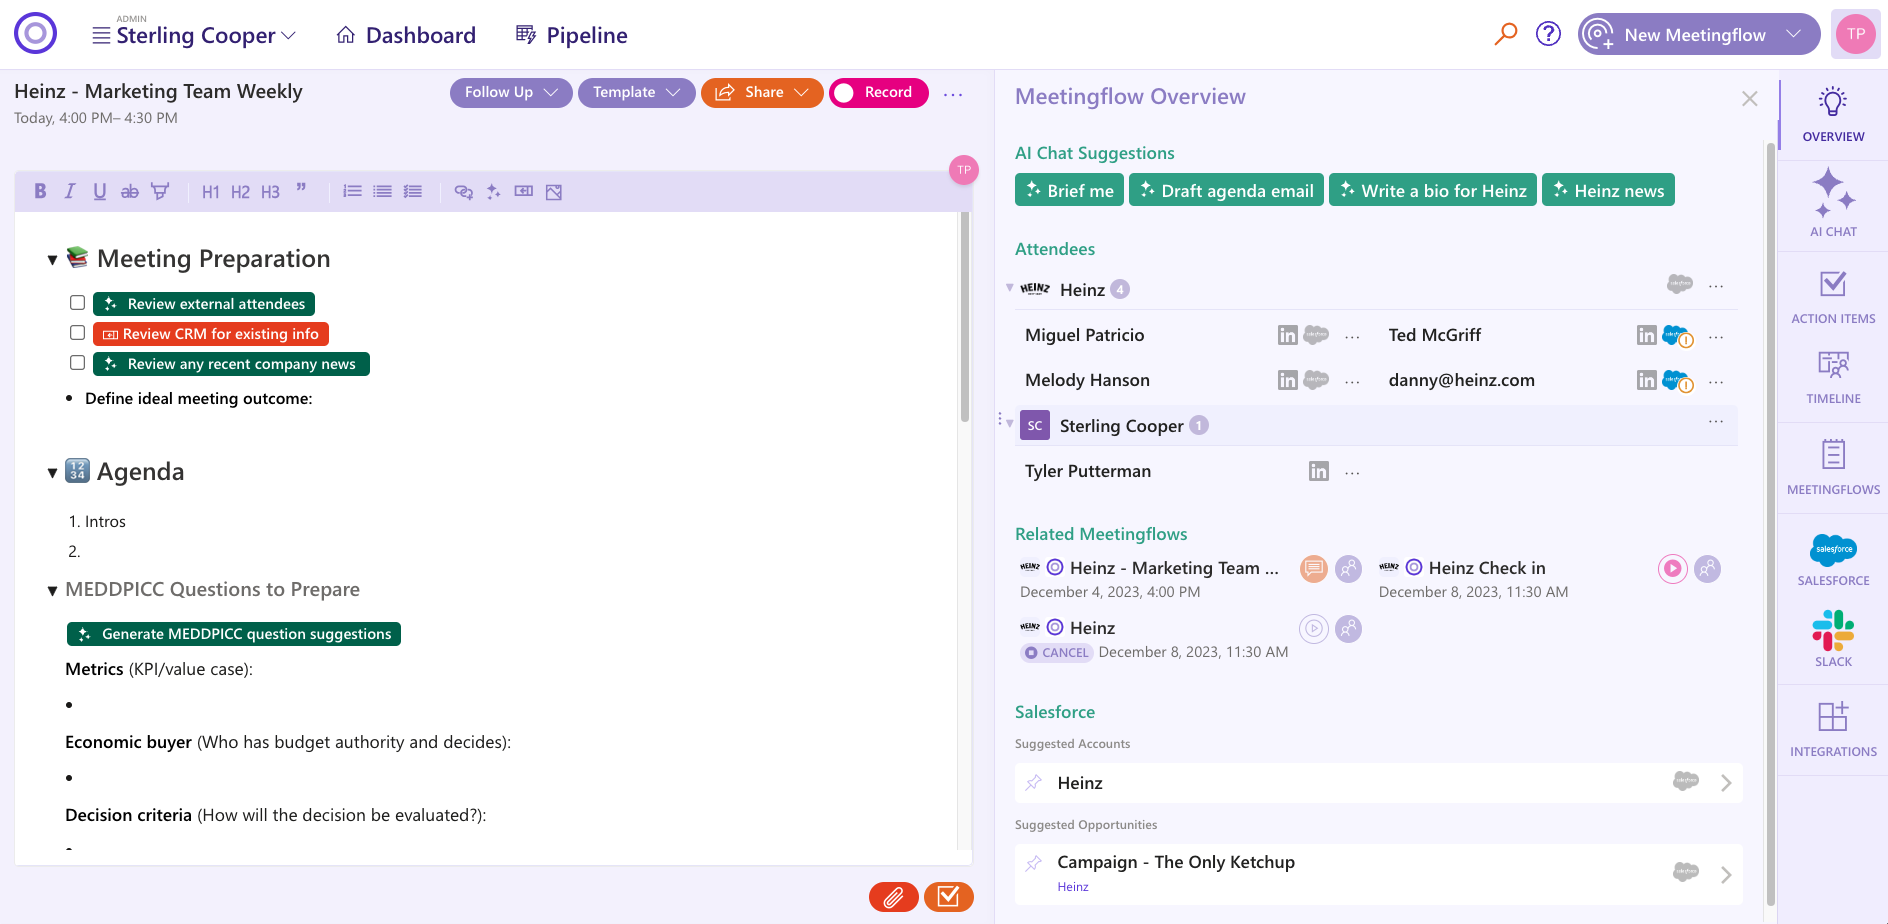
Task: Open New Meetingflow dropdown arrow
Action: (x=1794, y=34)
